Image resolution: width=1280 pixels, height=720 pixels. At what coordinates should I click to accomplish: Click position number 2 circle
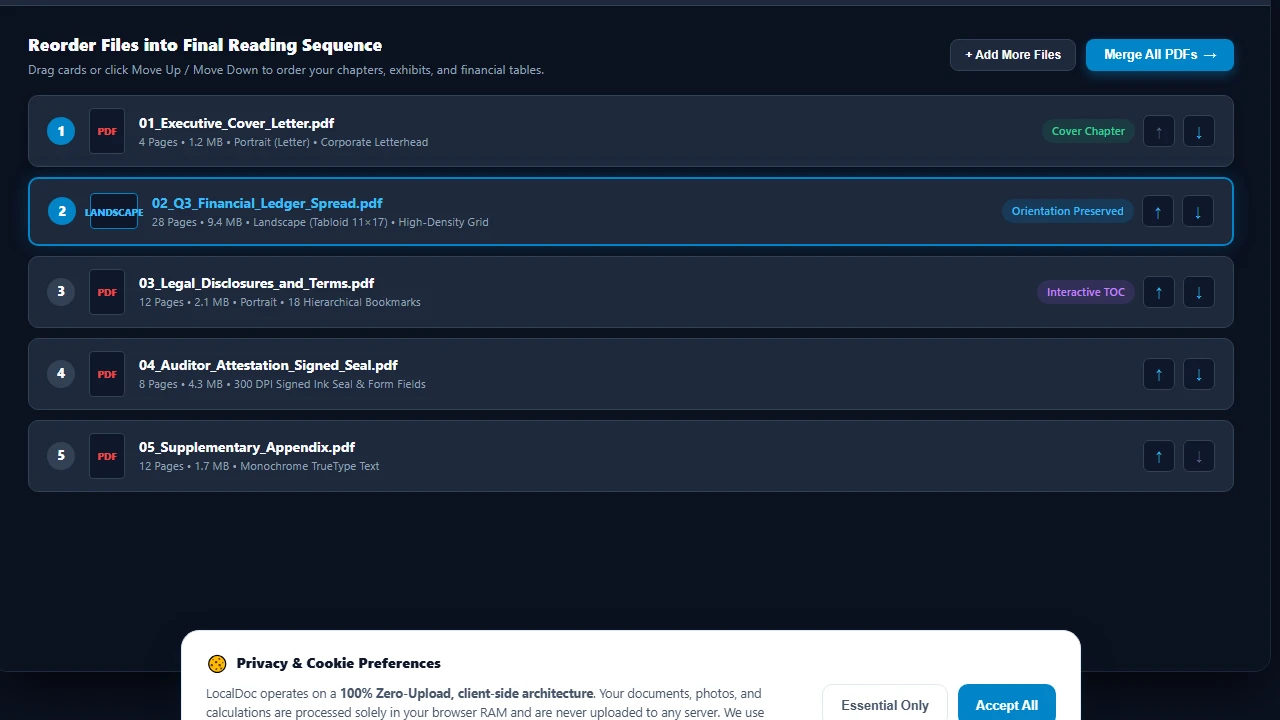point(62,211)
